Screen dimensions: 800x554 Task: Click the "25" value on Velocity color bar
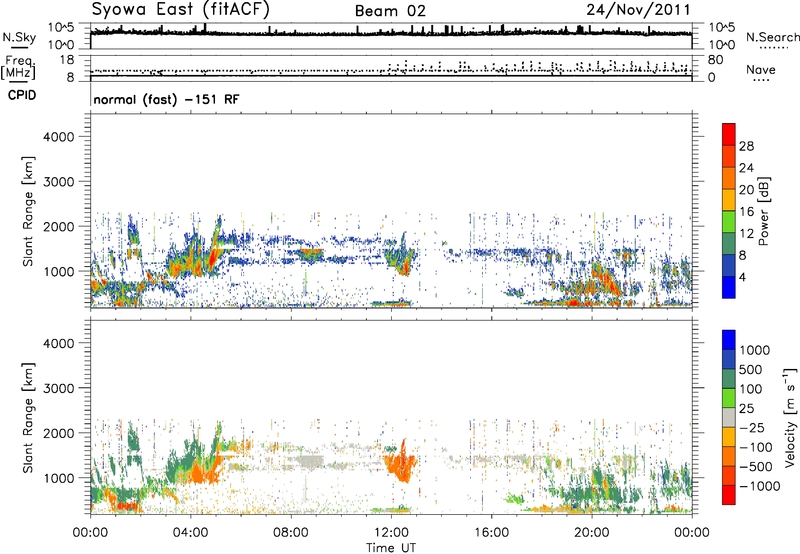pyautogui.click(x=747, y=409)
